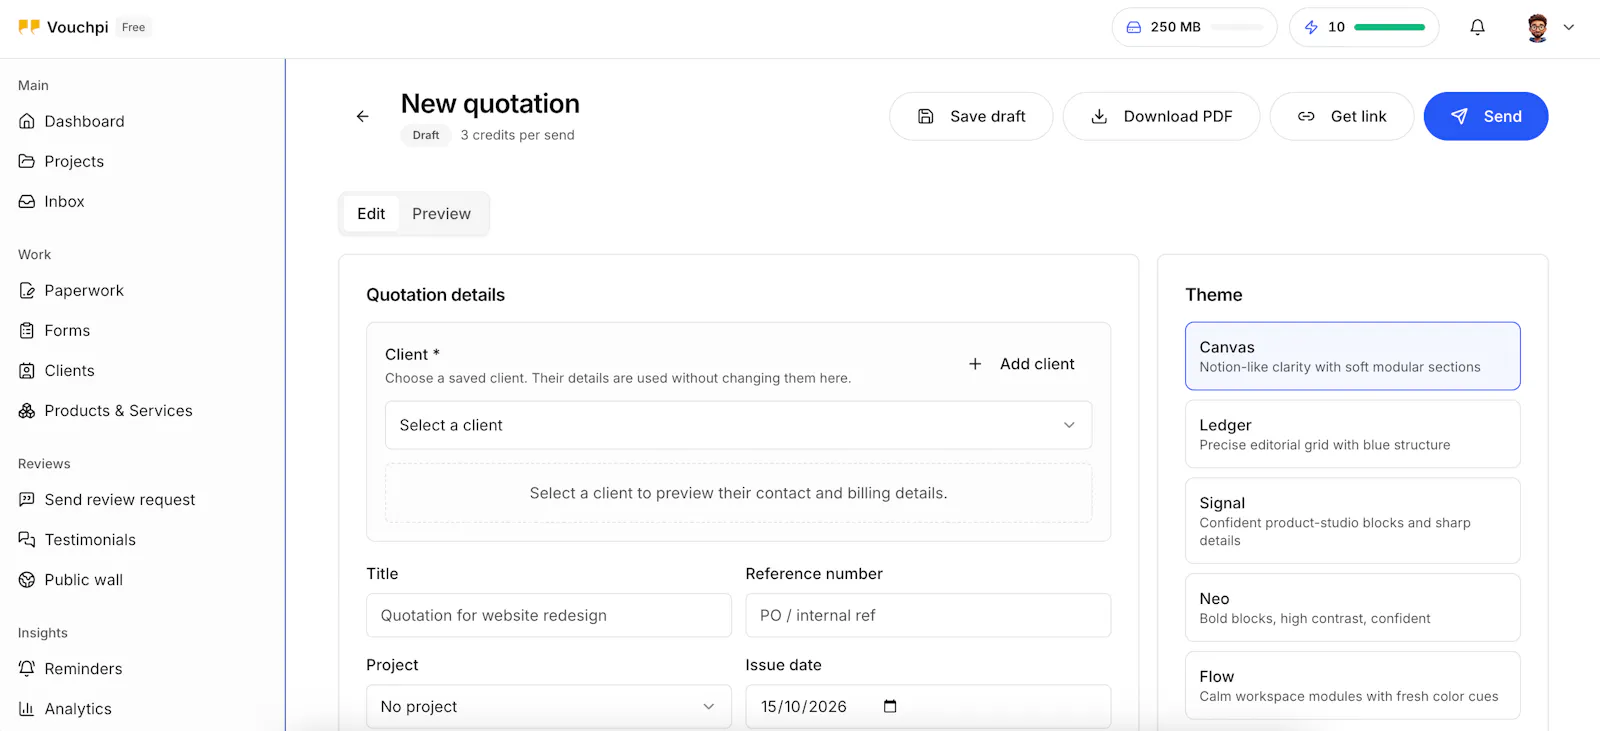Choose the Flow theme
The image size is (1600, 731).
(x=1352, y=685)
